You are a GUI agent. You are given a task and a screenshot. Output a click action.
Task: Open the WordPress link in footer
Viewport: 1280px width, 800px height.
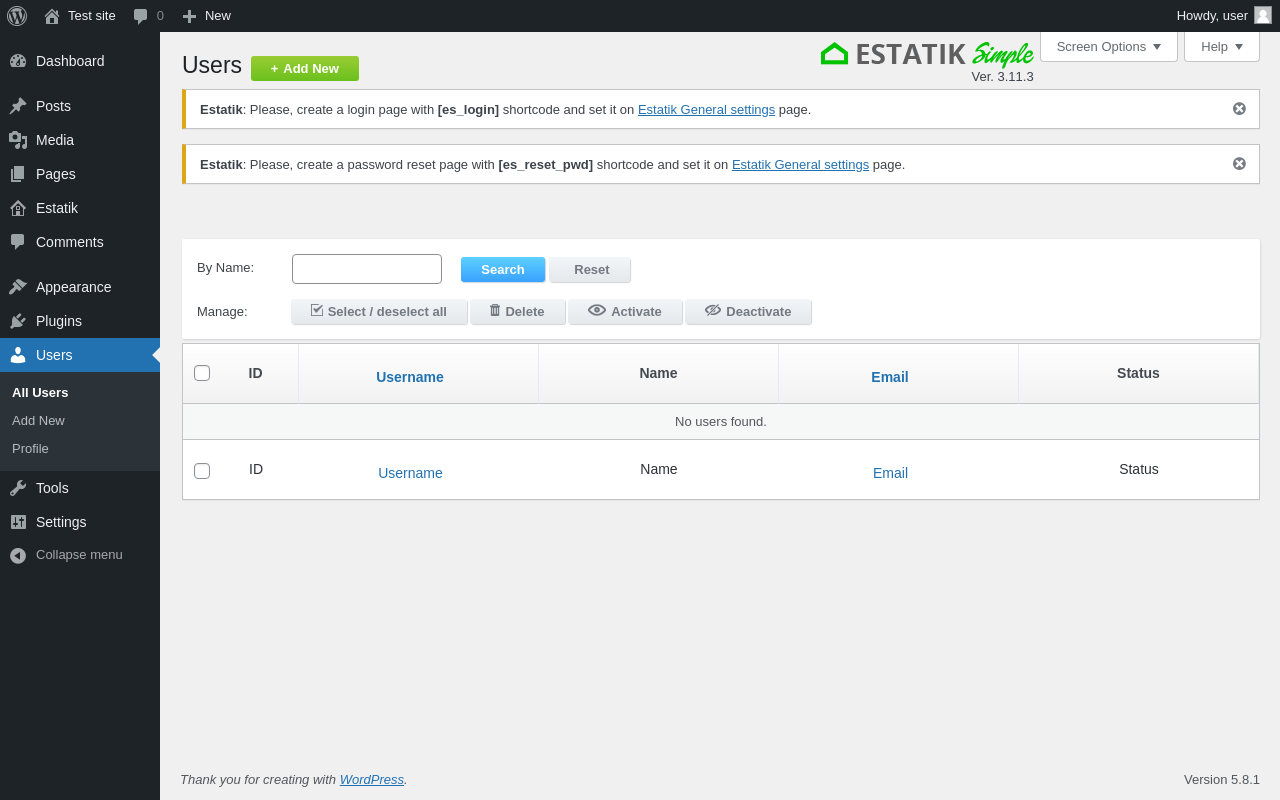tap(372, 779)
